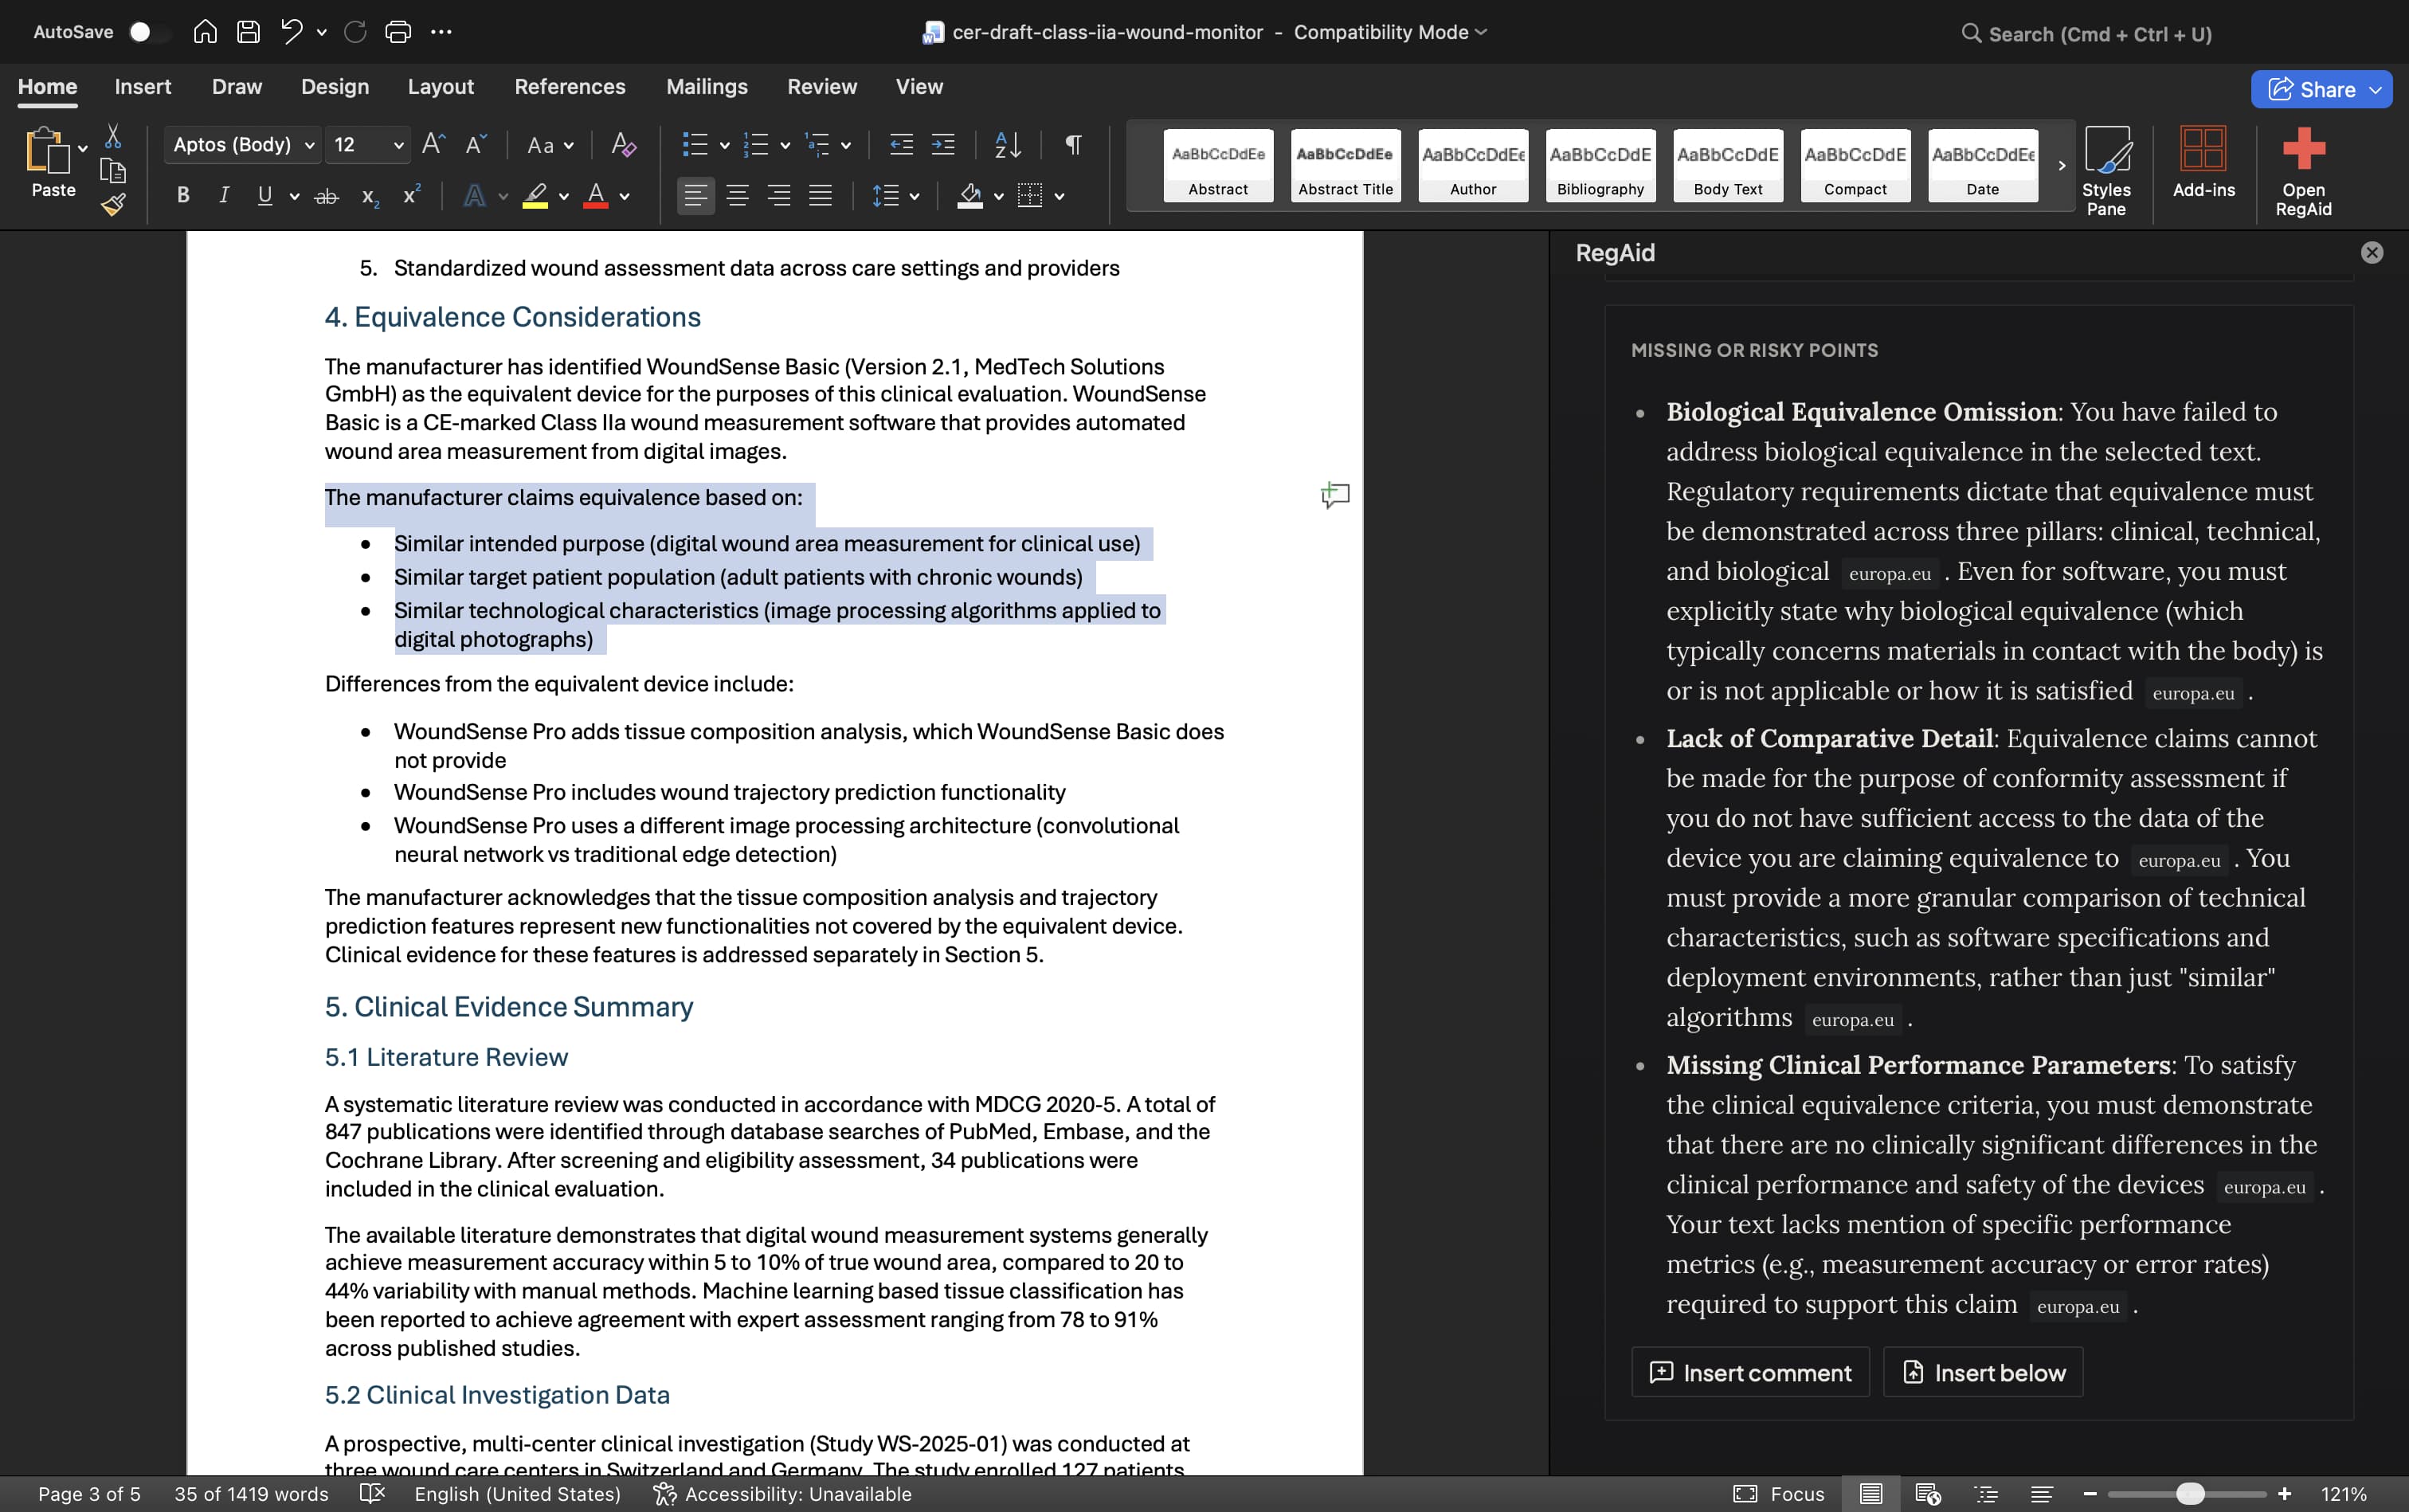2409x1512 pixels.
Task: Apply bold formatting to selection
Action: (x=182, y=195)
